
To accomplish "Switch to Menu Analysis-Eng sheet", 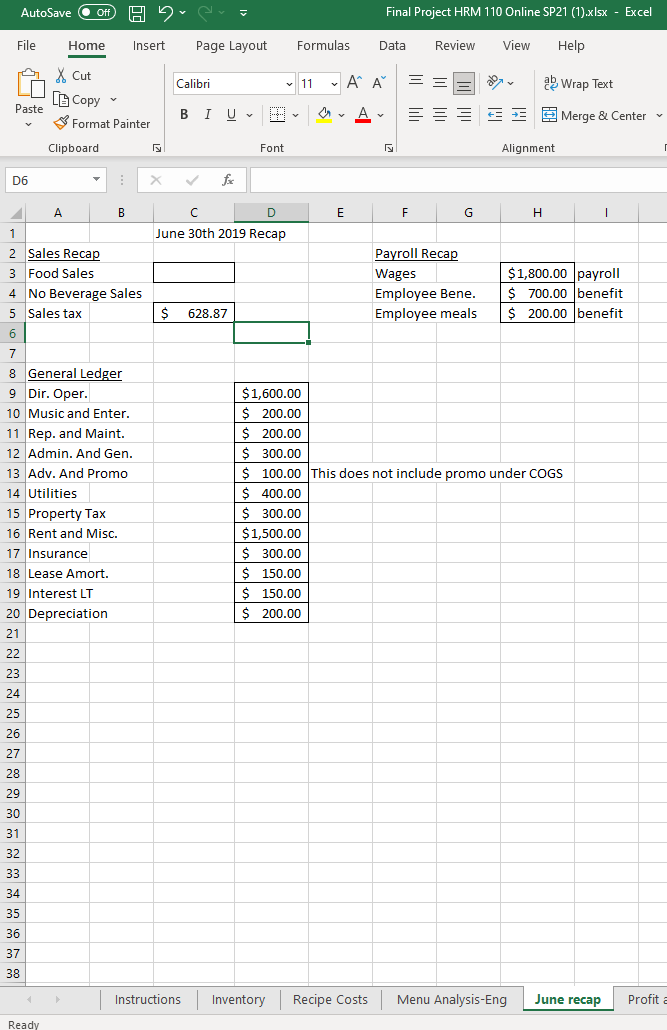I will pyautogui.click(x=452, y=999).
